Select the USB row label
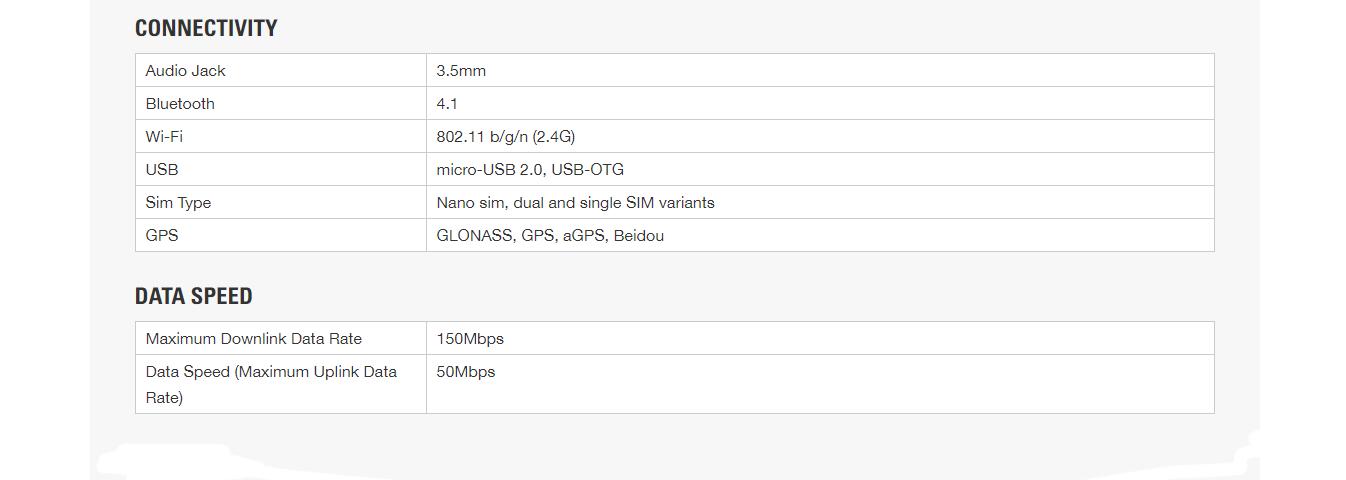 pos(162,170)
